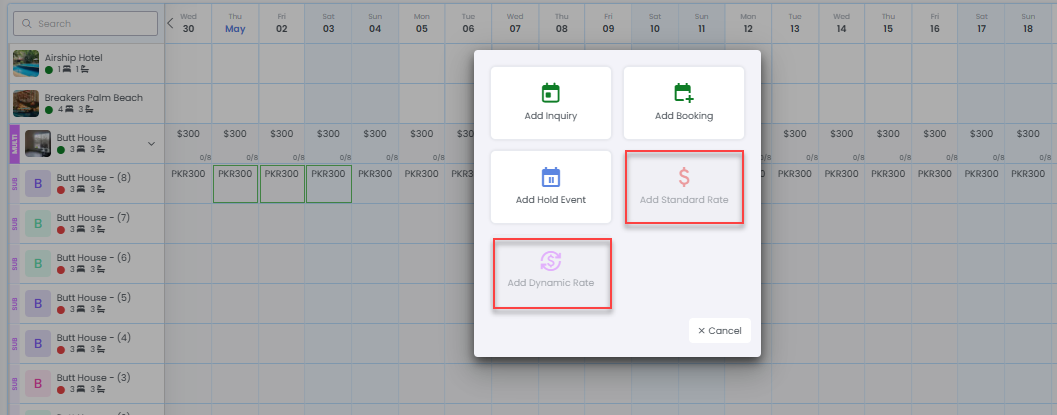This screenshot has width=1057, height=415.
Task: Click the Add Inquiry label in the dialog
Action: (x=551, y=116)
